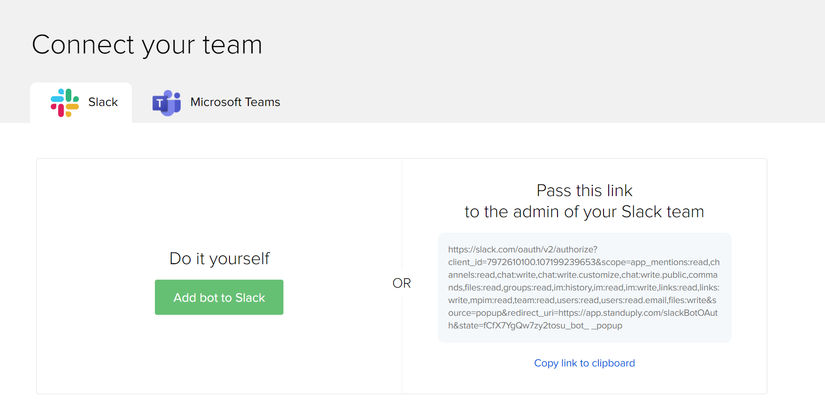Click the OR separator label
This screenshot has width=825, height=411.
401,284
